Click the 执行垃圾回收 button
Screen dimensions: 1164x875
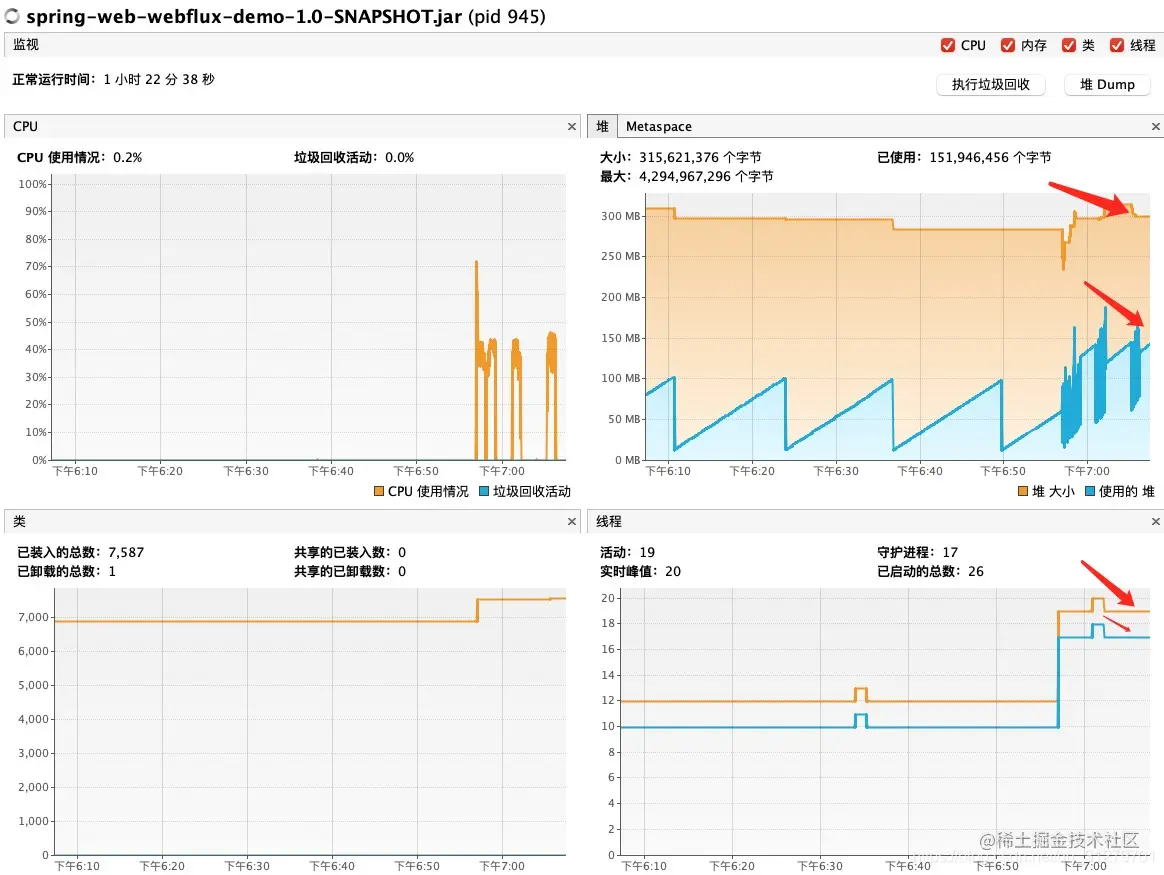pyautogui.click(x=990, y=85)
